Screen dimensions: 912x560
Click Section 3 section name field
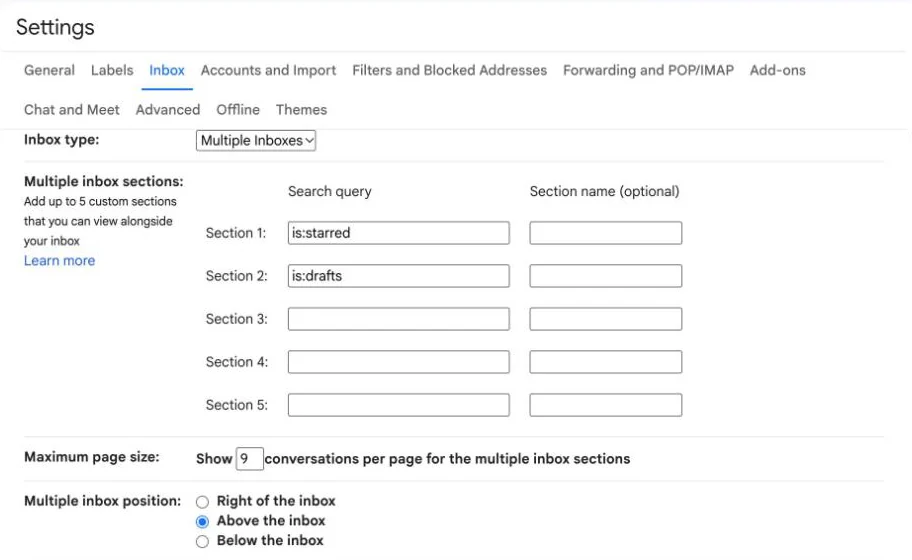coord(605,319)
